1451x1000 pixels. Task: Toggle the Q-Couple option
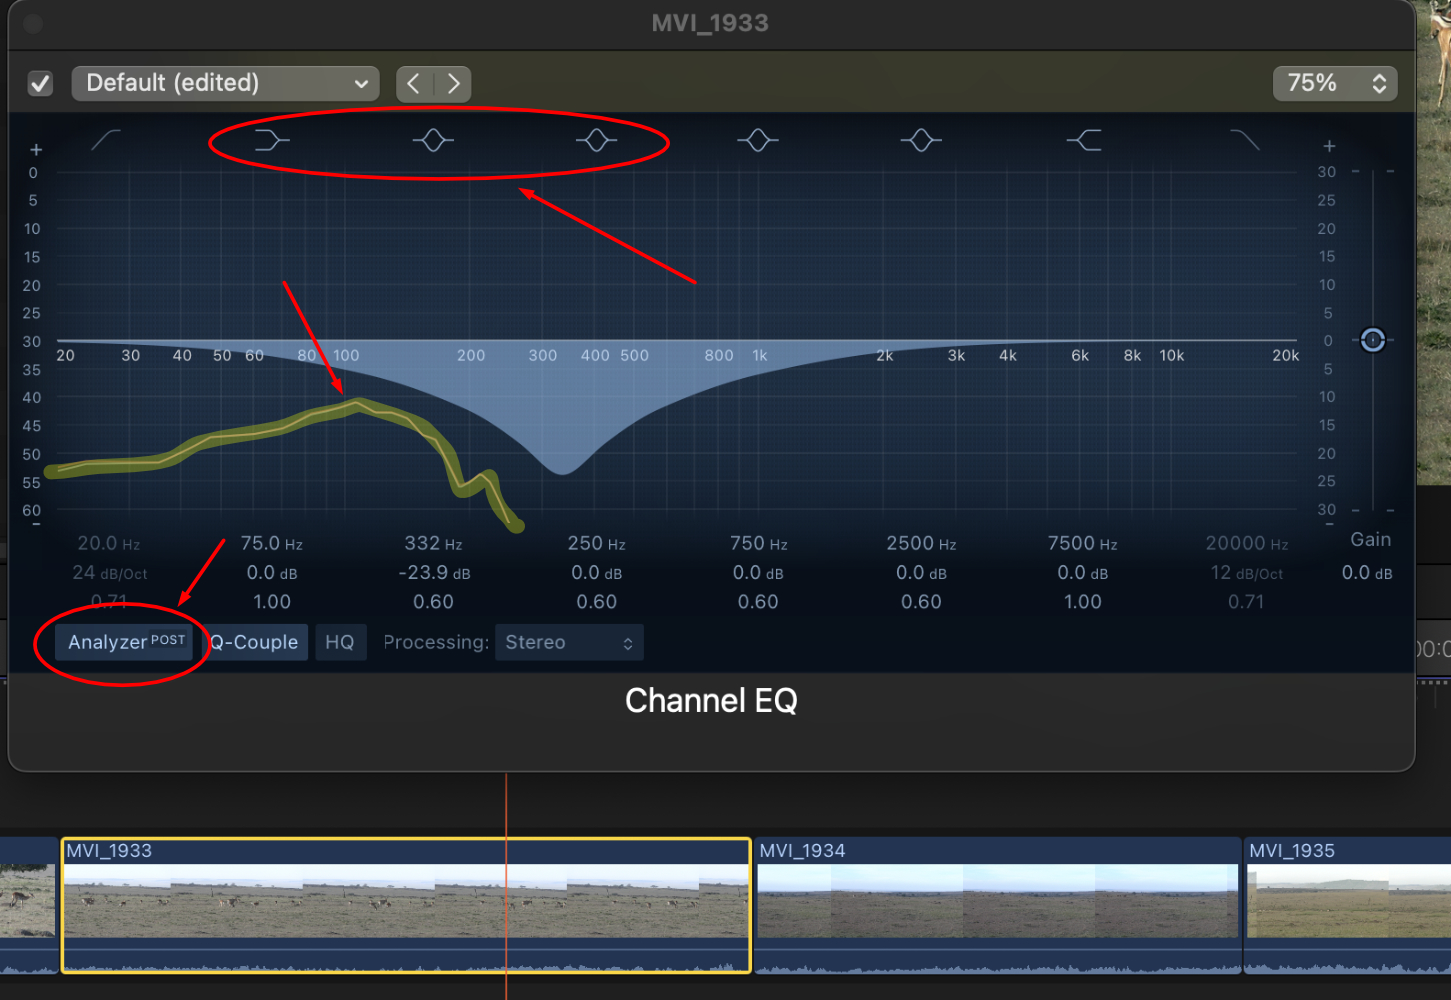pyautogui.click(x=255, y=642)
